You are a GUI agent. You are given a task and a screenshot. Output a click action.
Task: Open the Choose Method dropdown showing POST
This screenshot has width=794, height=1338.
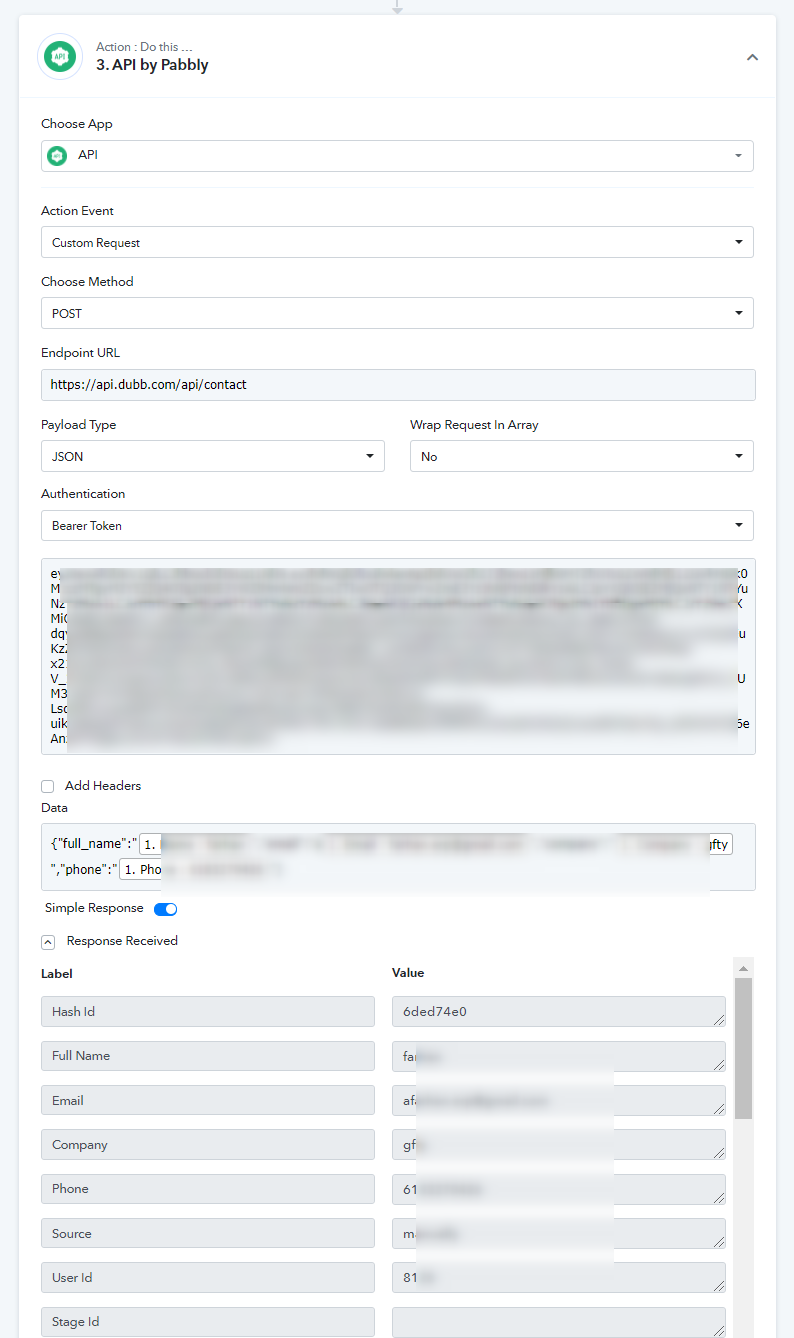[397, 313]
